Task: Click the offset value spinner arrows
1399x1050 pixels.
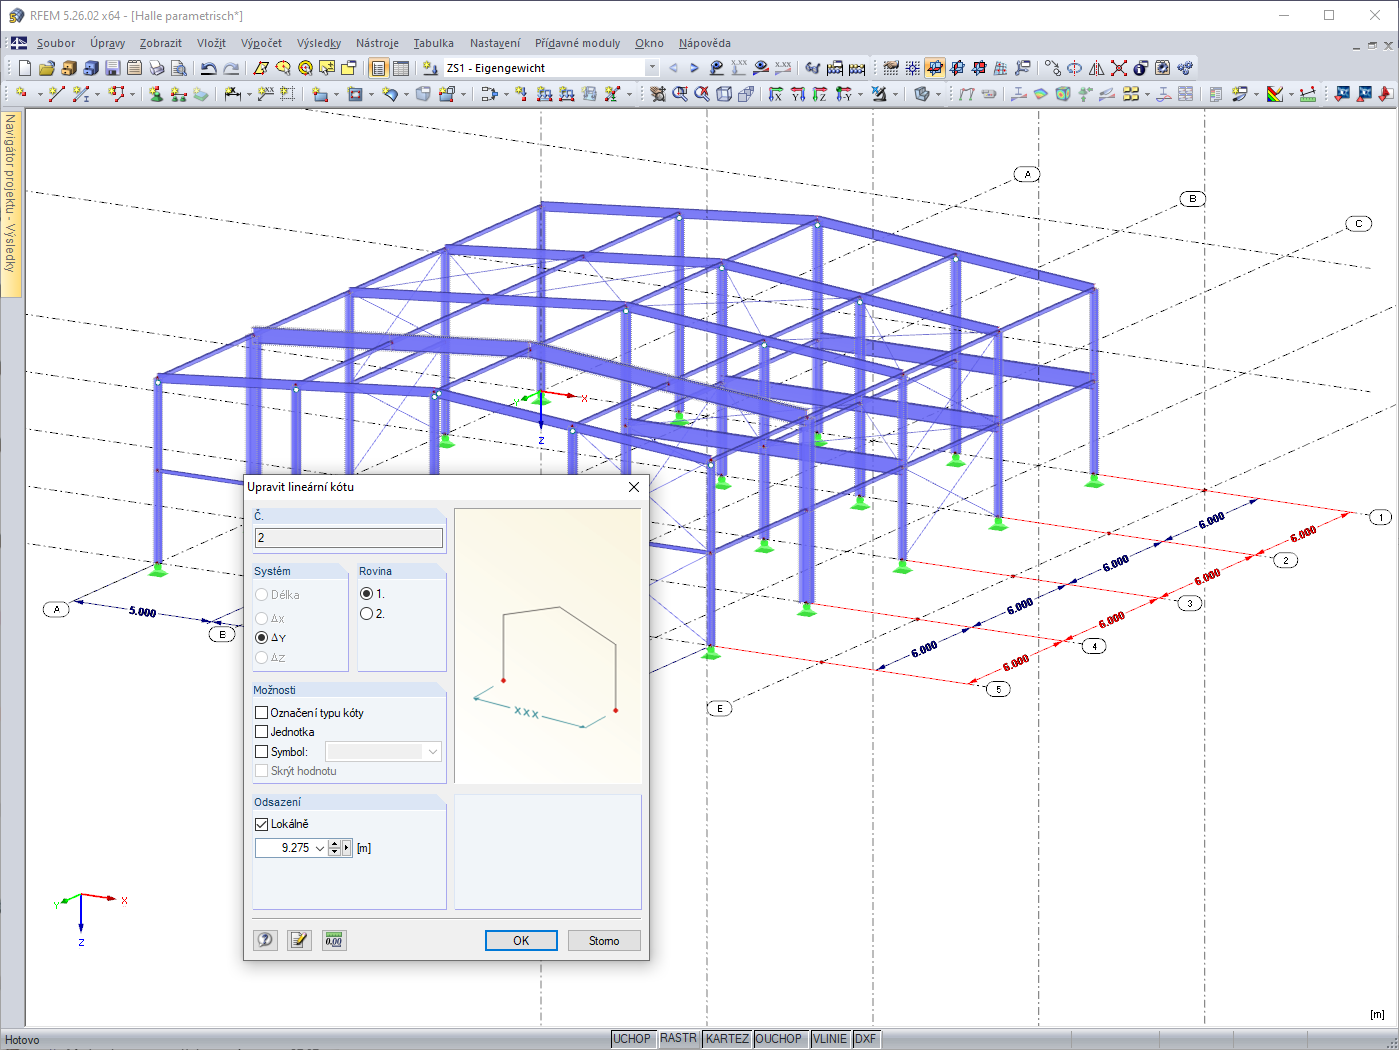Action: (334, 848)
